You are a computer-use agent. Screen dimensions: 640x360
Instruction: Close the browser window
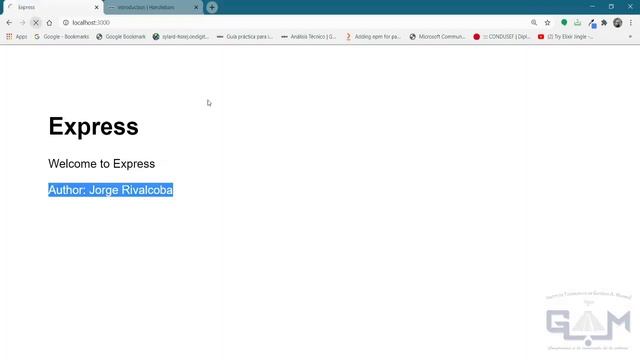pyautogui.click(x=630, y=7)
